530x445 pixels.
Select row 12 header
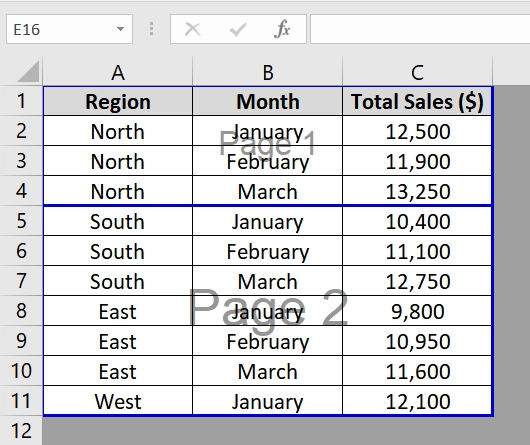pos(21,431)
